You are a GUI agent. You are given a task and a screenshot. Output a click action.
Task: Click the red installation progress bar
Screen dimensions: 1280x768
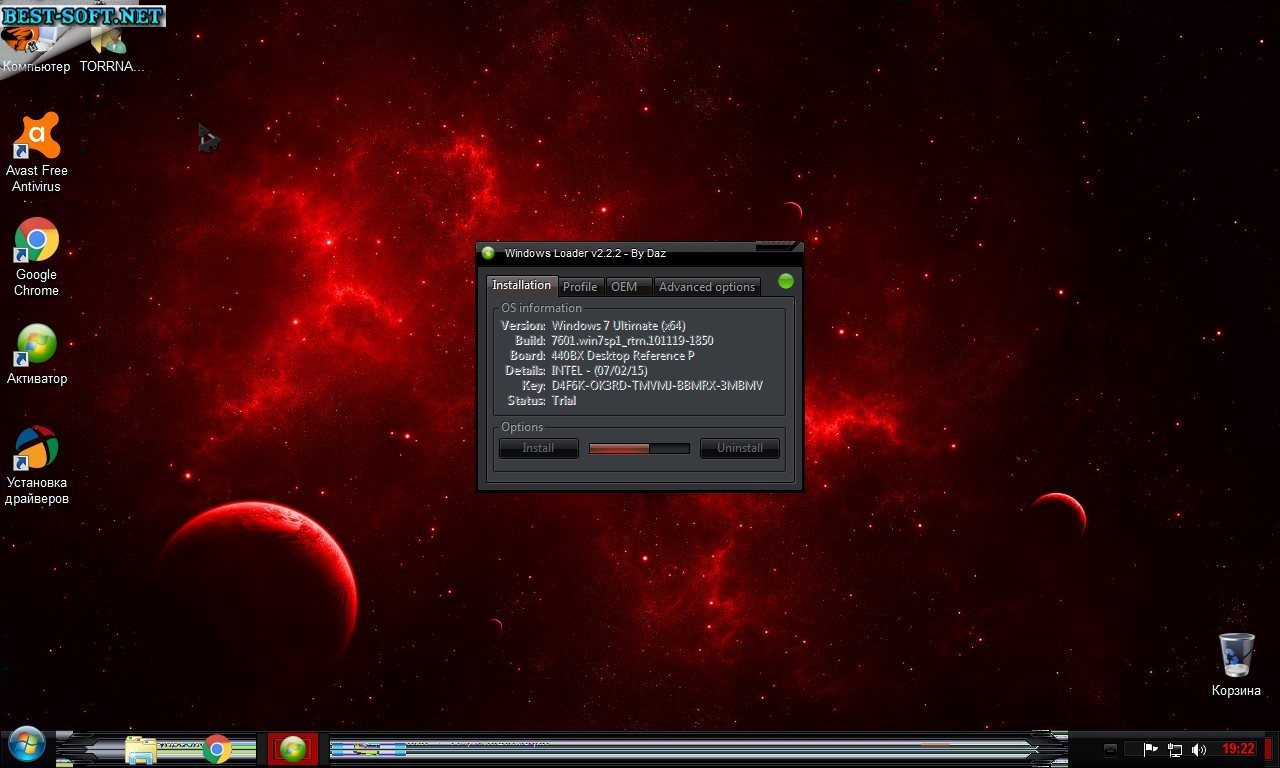639,448
